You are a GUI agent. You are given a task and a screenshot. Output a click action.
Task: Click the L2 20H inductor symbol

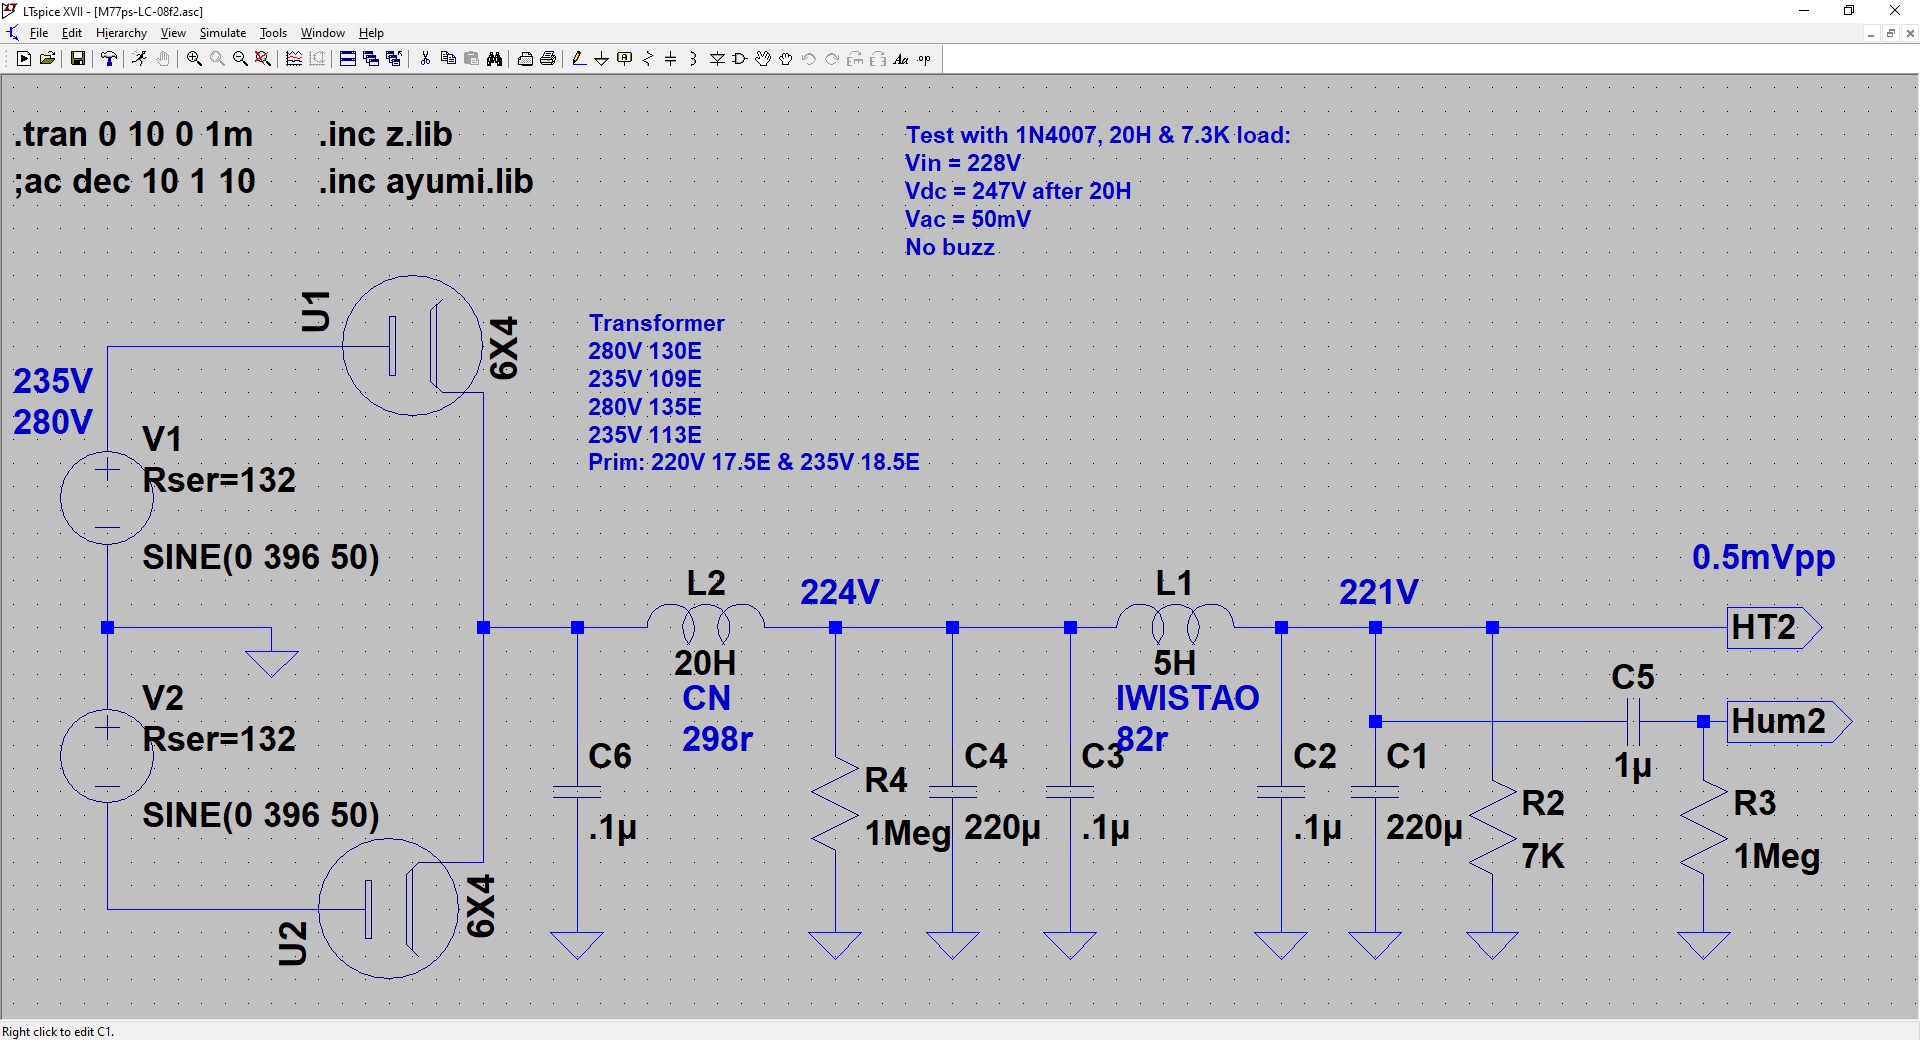(x=706, y=623)
